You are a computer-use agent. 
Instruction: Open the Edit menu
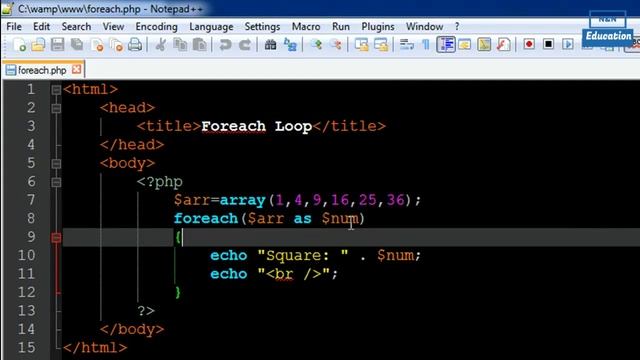pyautogui.click(x=42, y=27)
